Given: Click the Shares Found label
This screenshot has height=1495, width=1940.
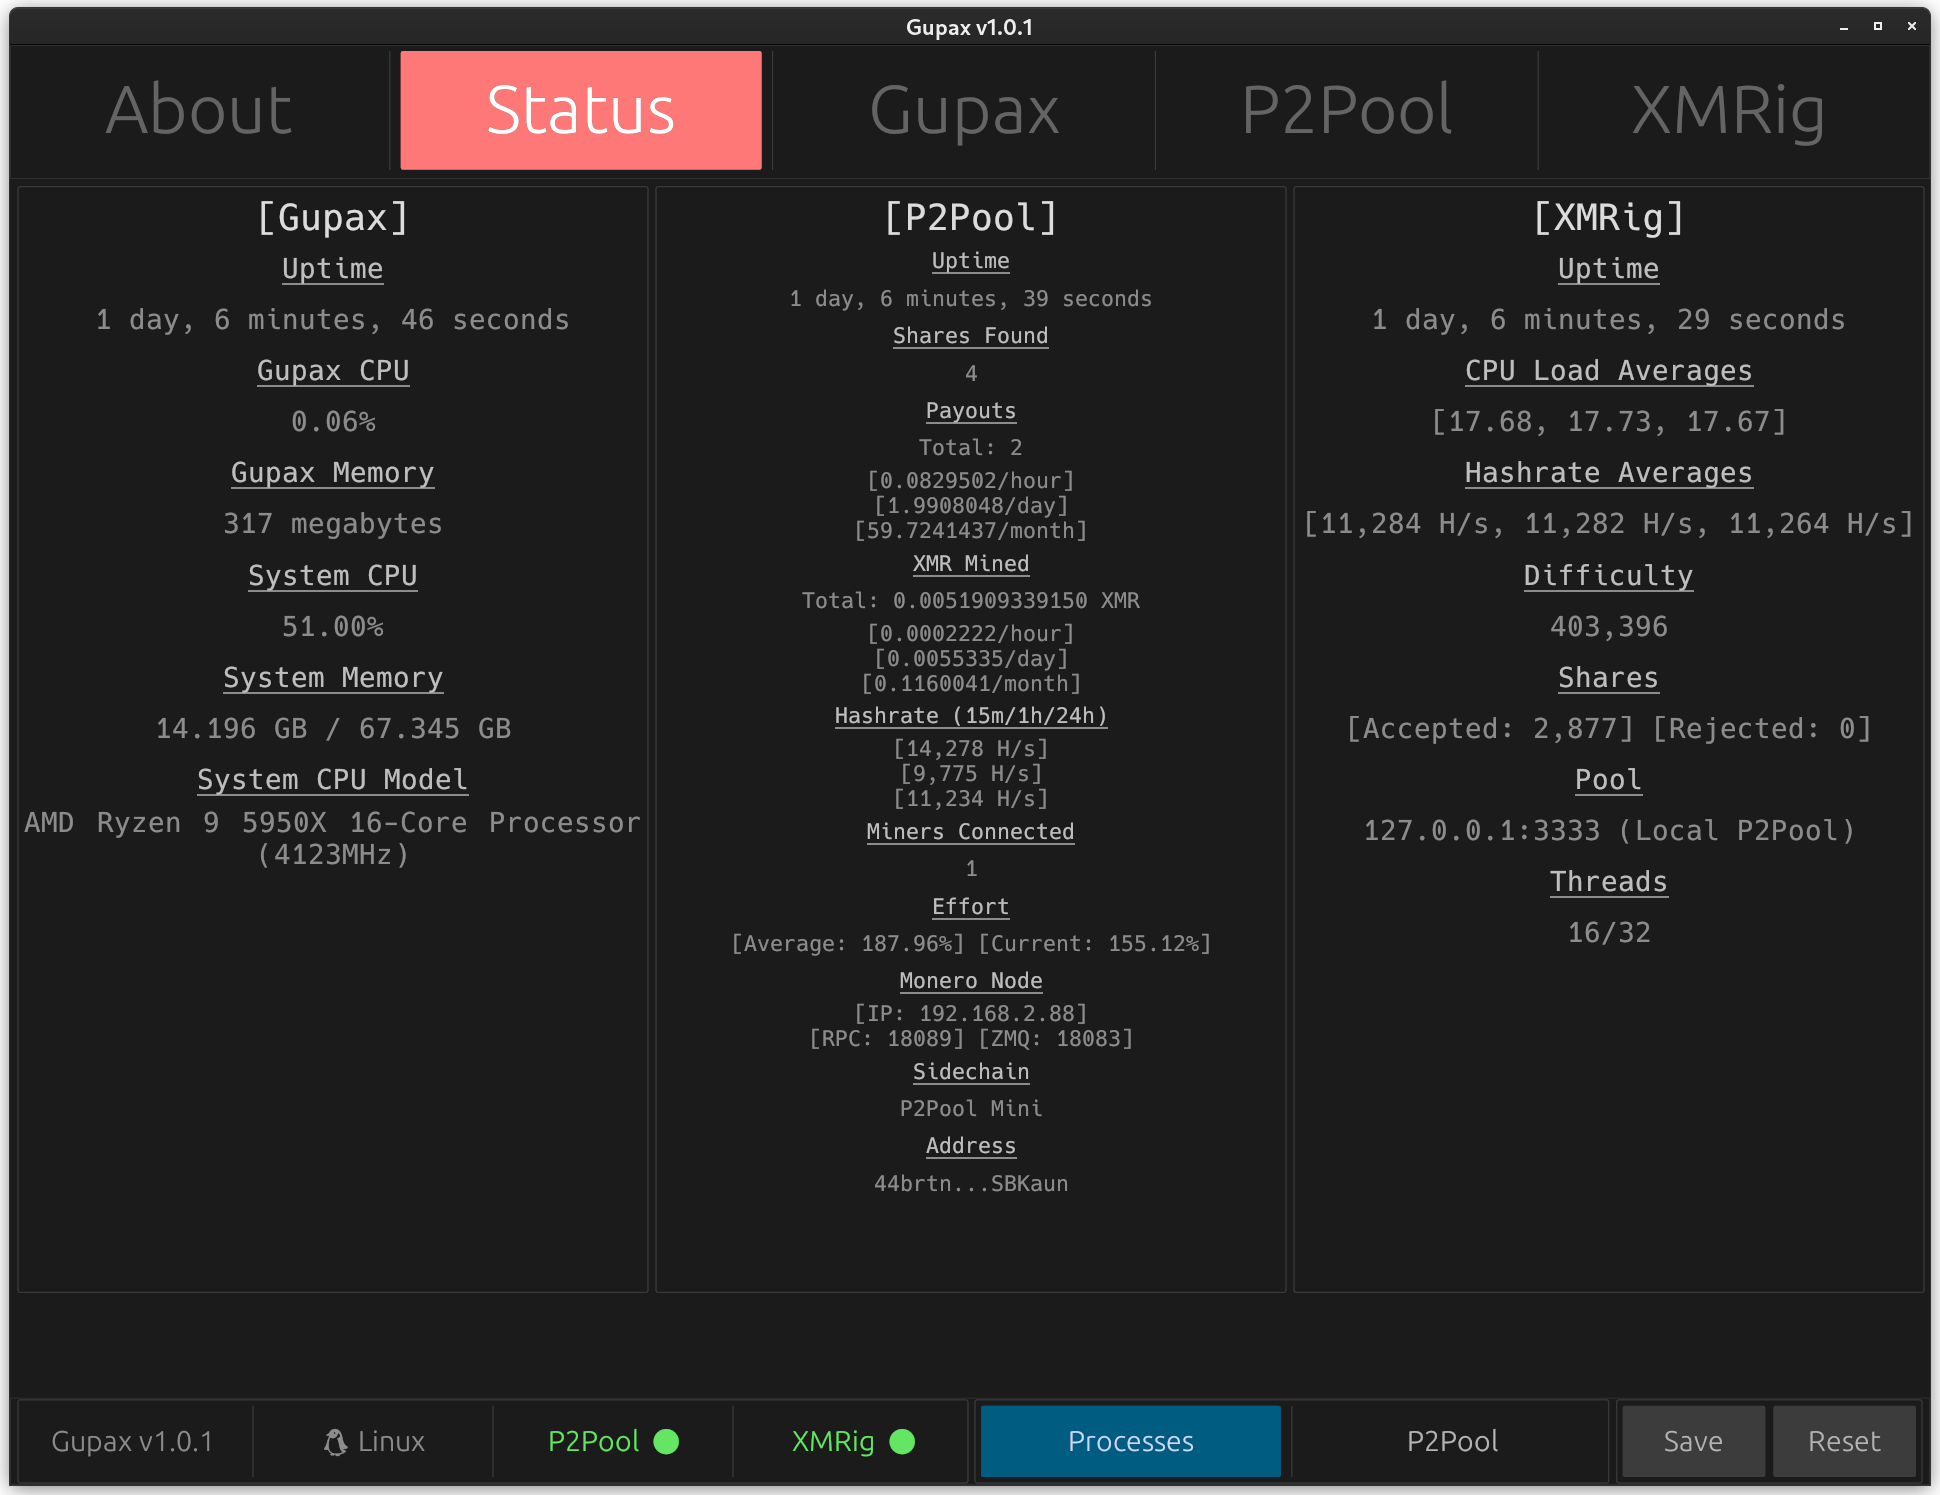Looking at the screenshot, I should click(x=971, y=335).
